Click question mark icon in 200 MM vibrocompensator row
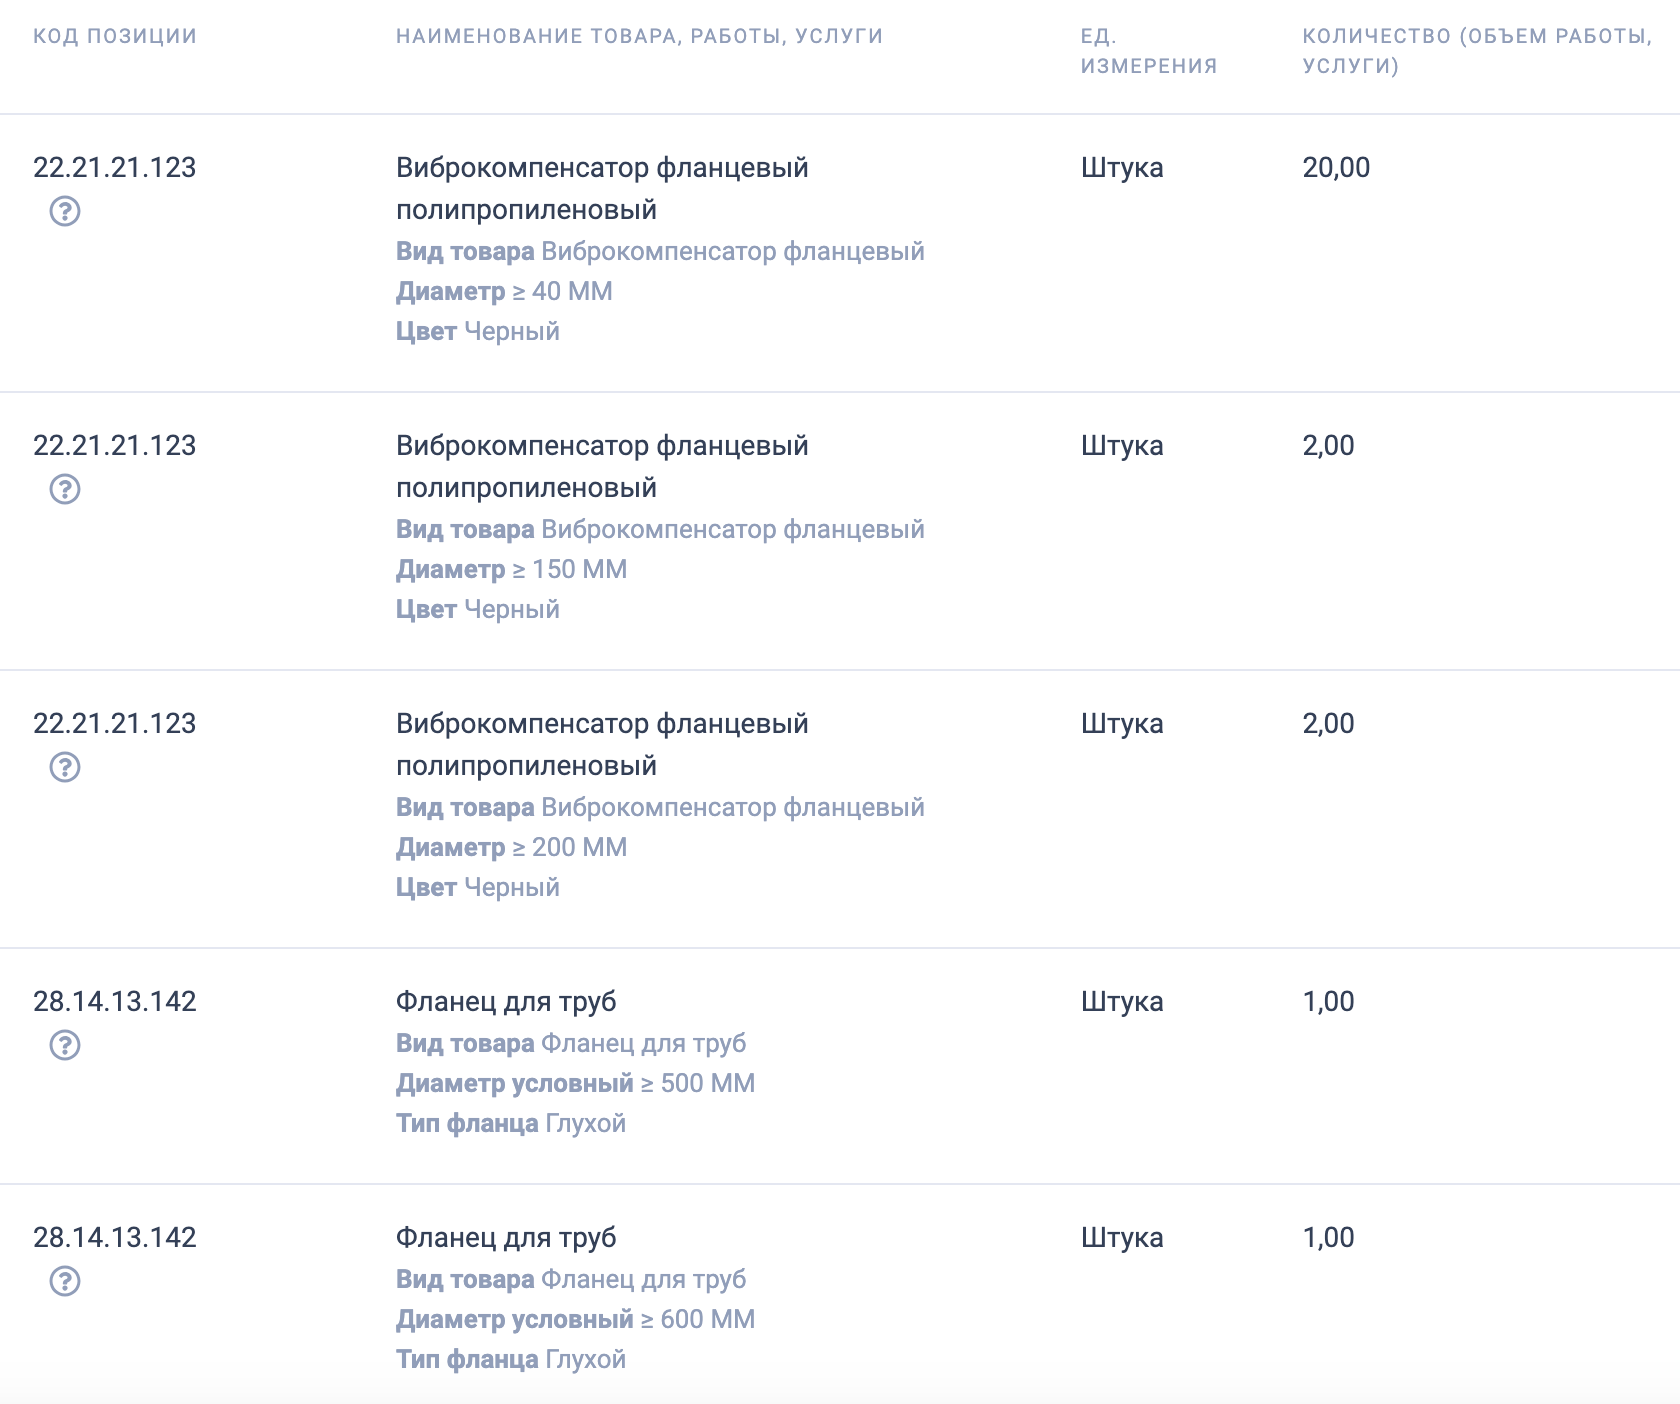This screenshot has height=1404, width=1680. click(65, 767)
